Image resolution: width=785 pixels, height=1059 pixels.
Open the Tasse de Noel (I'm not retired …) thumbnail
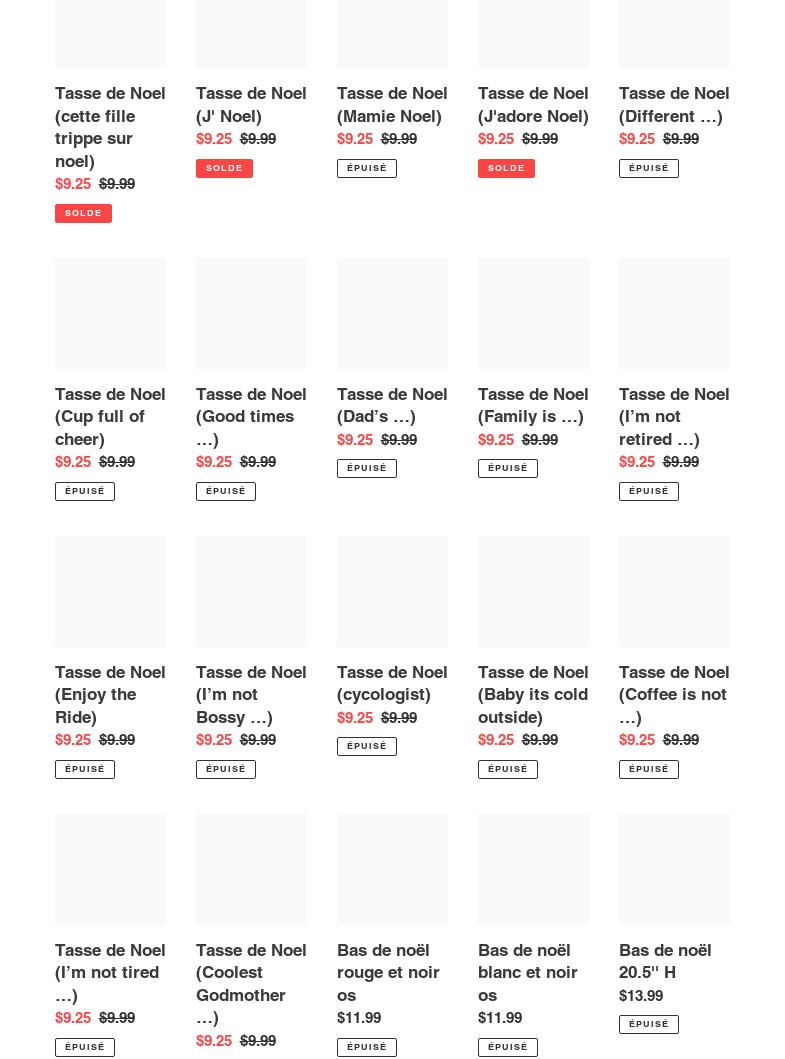click(674, 313)
